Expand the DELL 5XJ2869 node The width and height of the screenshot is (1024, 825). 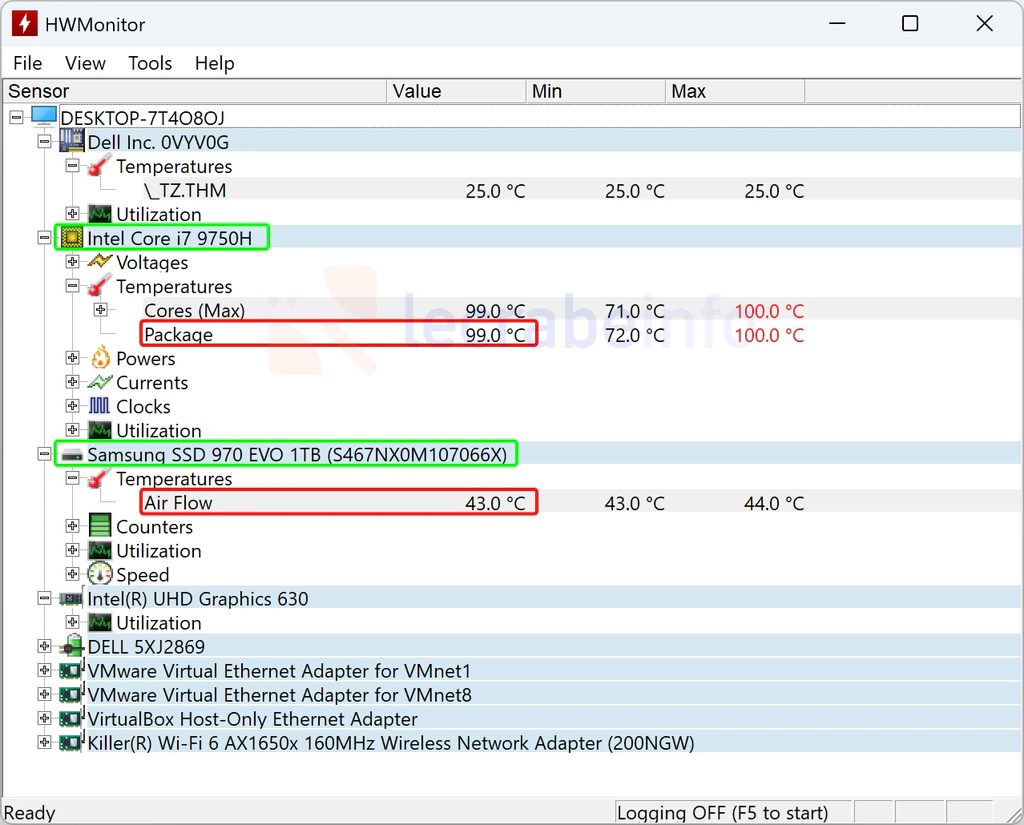point(44,646)
